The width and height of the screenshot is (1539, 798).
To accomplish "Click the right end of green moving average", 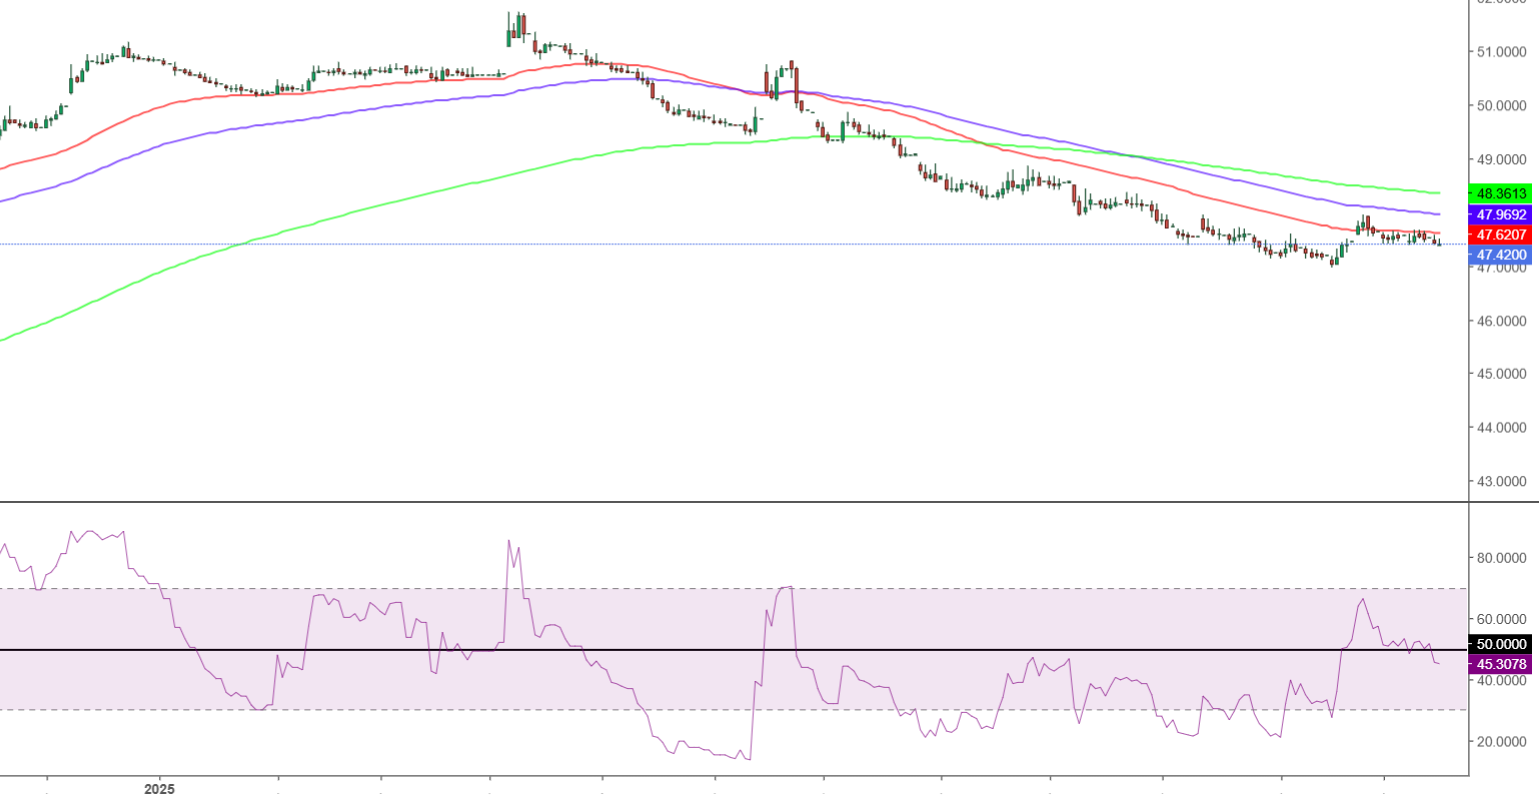I will coord(1438,193).
